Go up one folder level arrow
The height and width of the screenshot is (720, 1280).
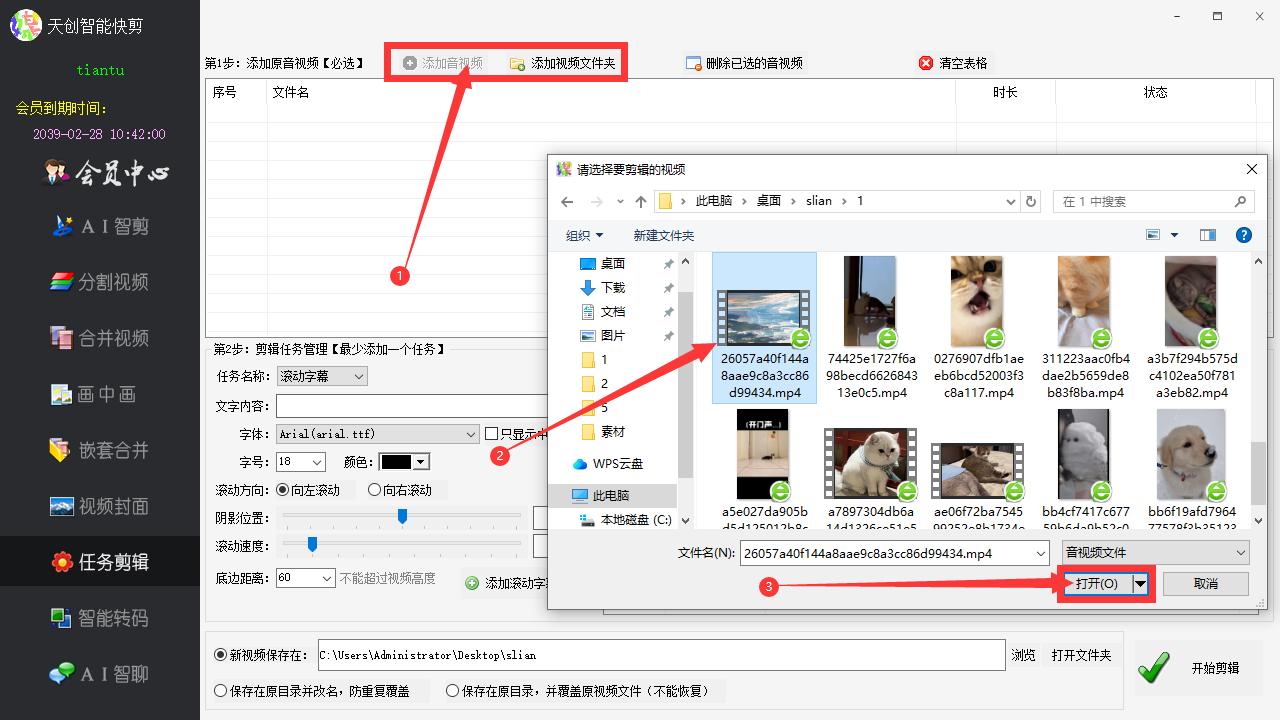coord(641,201)
